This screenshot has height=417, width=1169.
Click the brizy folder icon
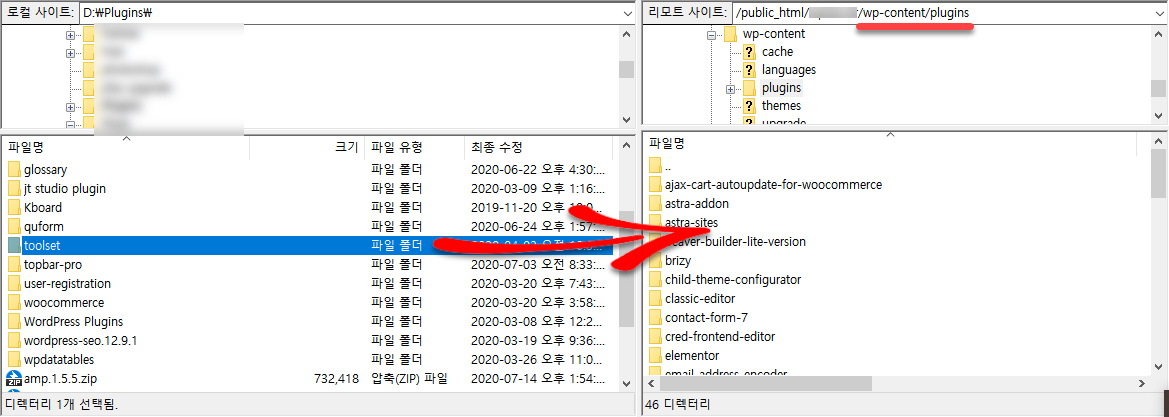click(x=655, y=260)
